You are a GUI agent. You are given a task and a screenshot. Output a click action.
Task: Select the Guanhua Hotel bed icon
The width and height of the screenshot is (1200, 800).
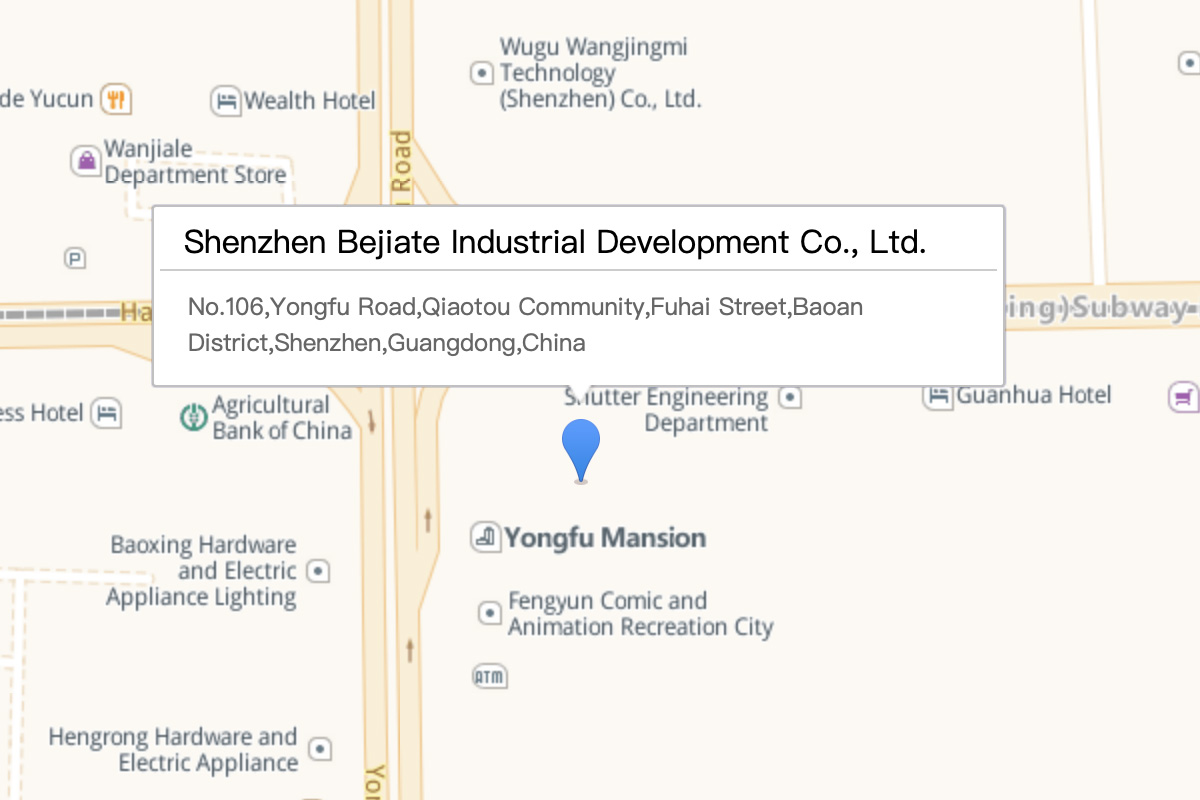pyautogui.click(x=938, y=396)
